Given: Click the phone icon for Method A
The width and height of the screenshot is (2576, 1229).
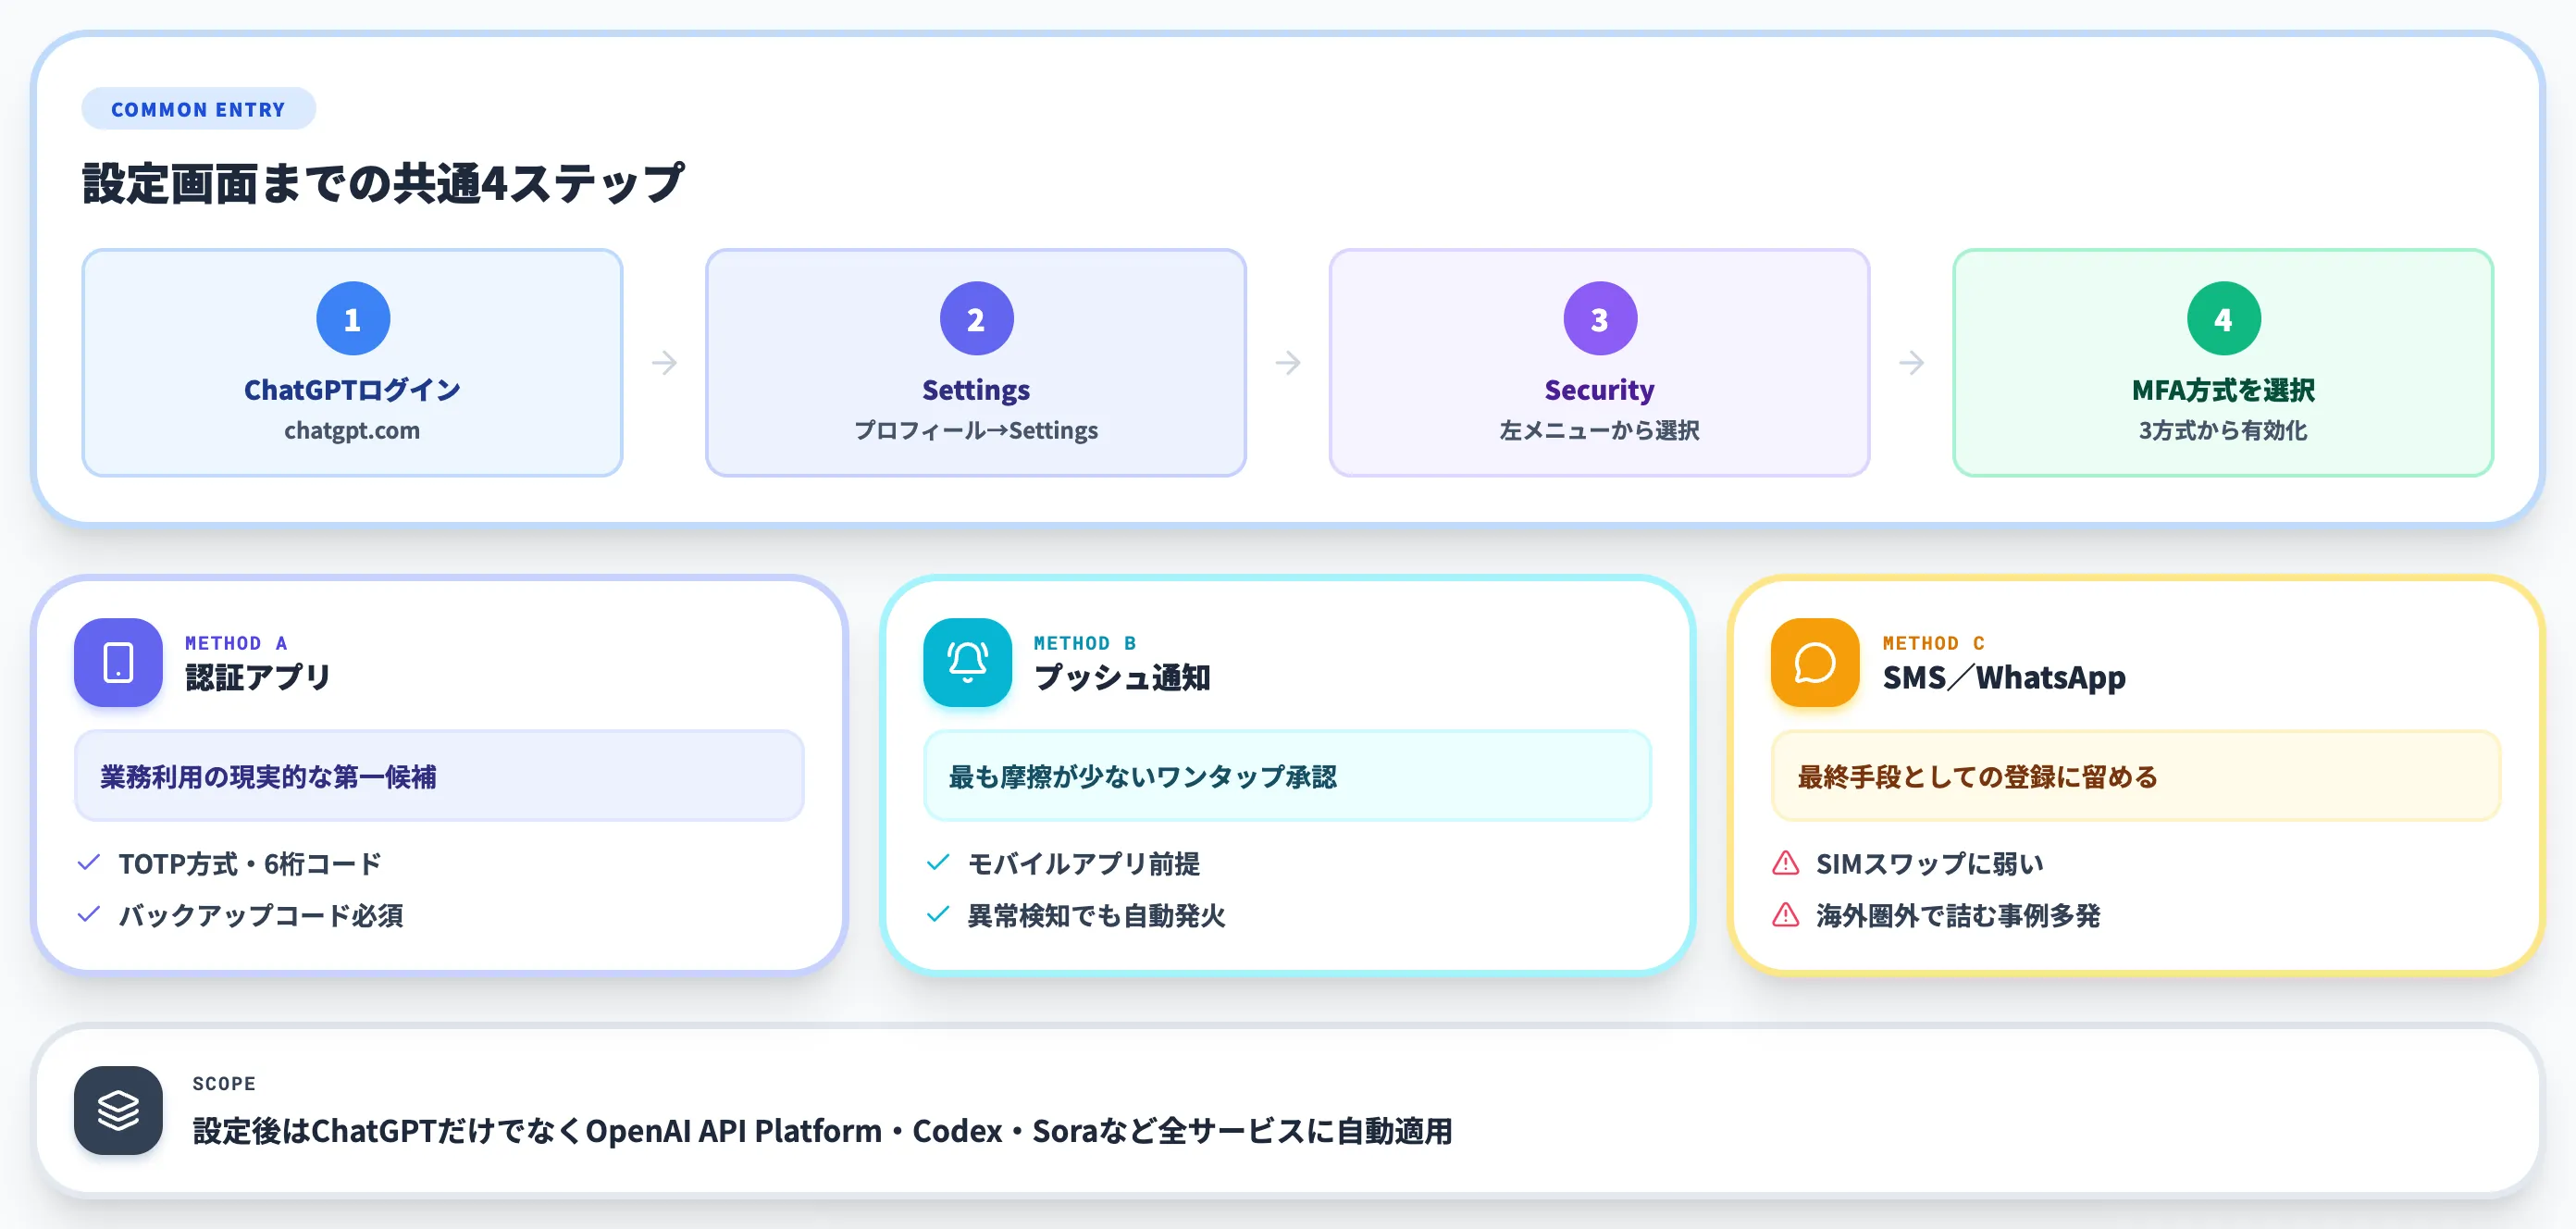Looking at the screenshot, I should pos(118,662).
